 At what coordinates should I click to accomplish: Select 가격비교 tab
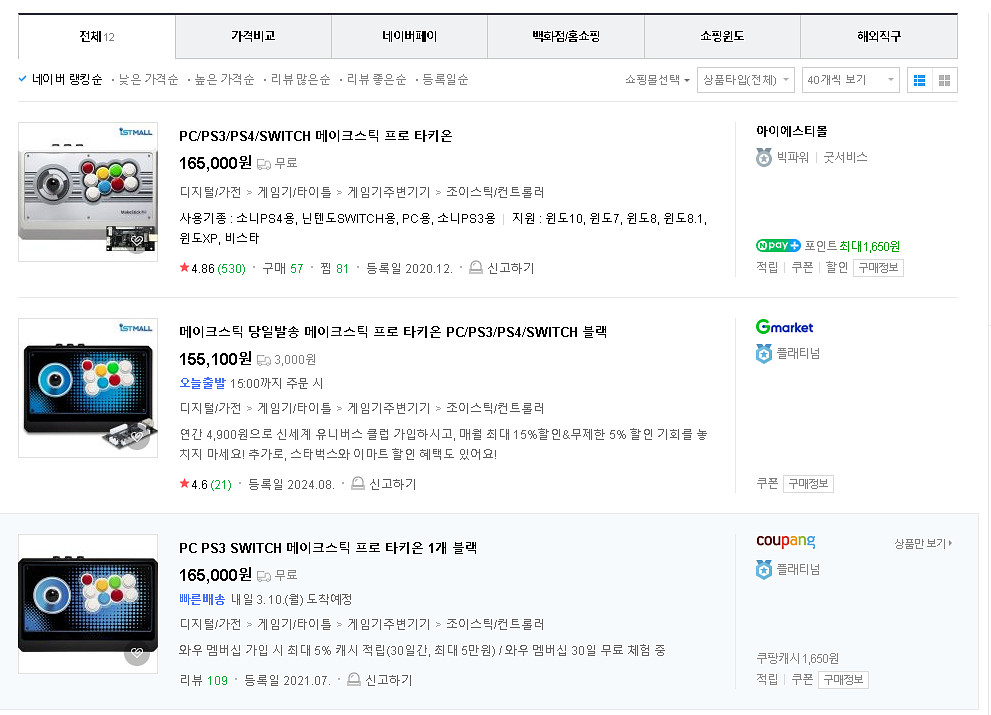coord(253,37)
